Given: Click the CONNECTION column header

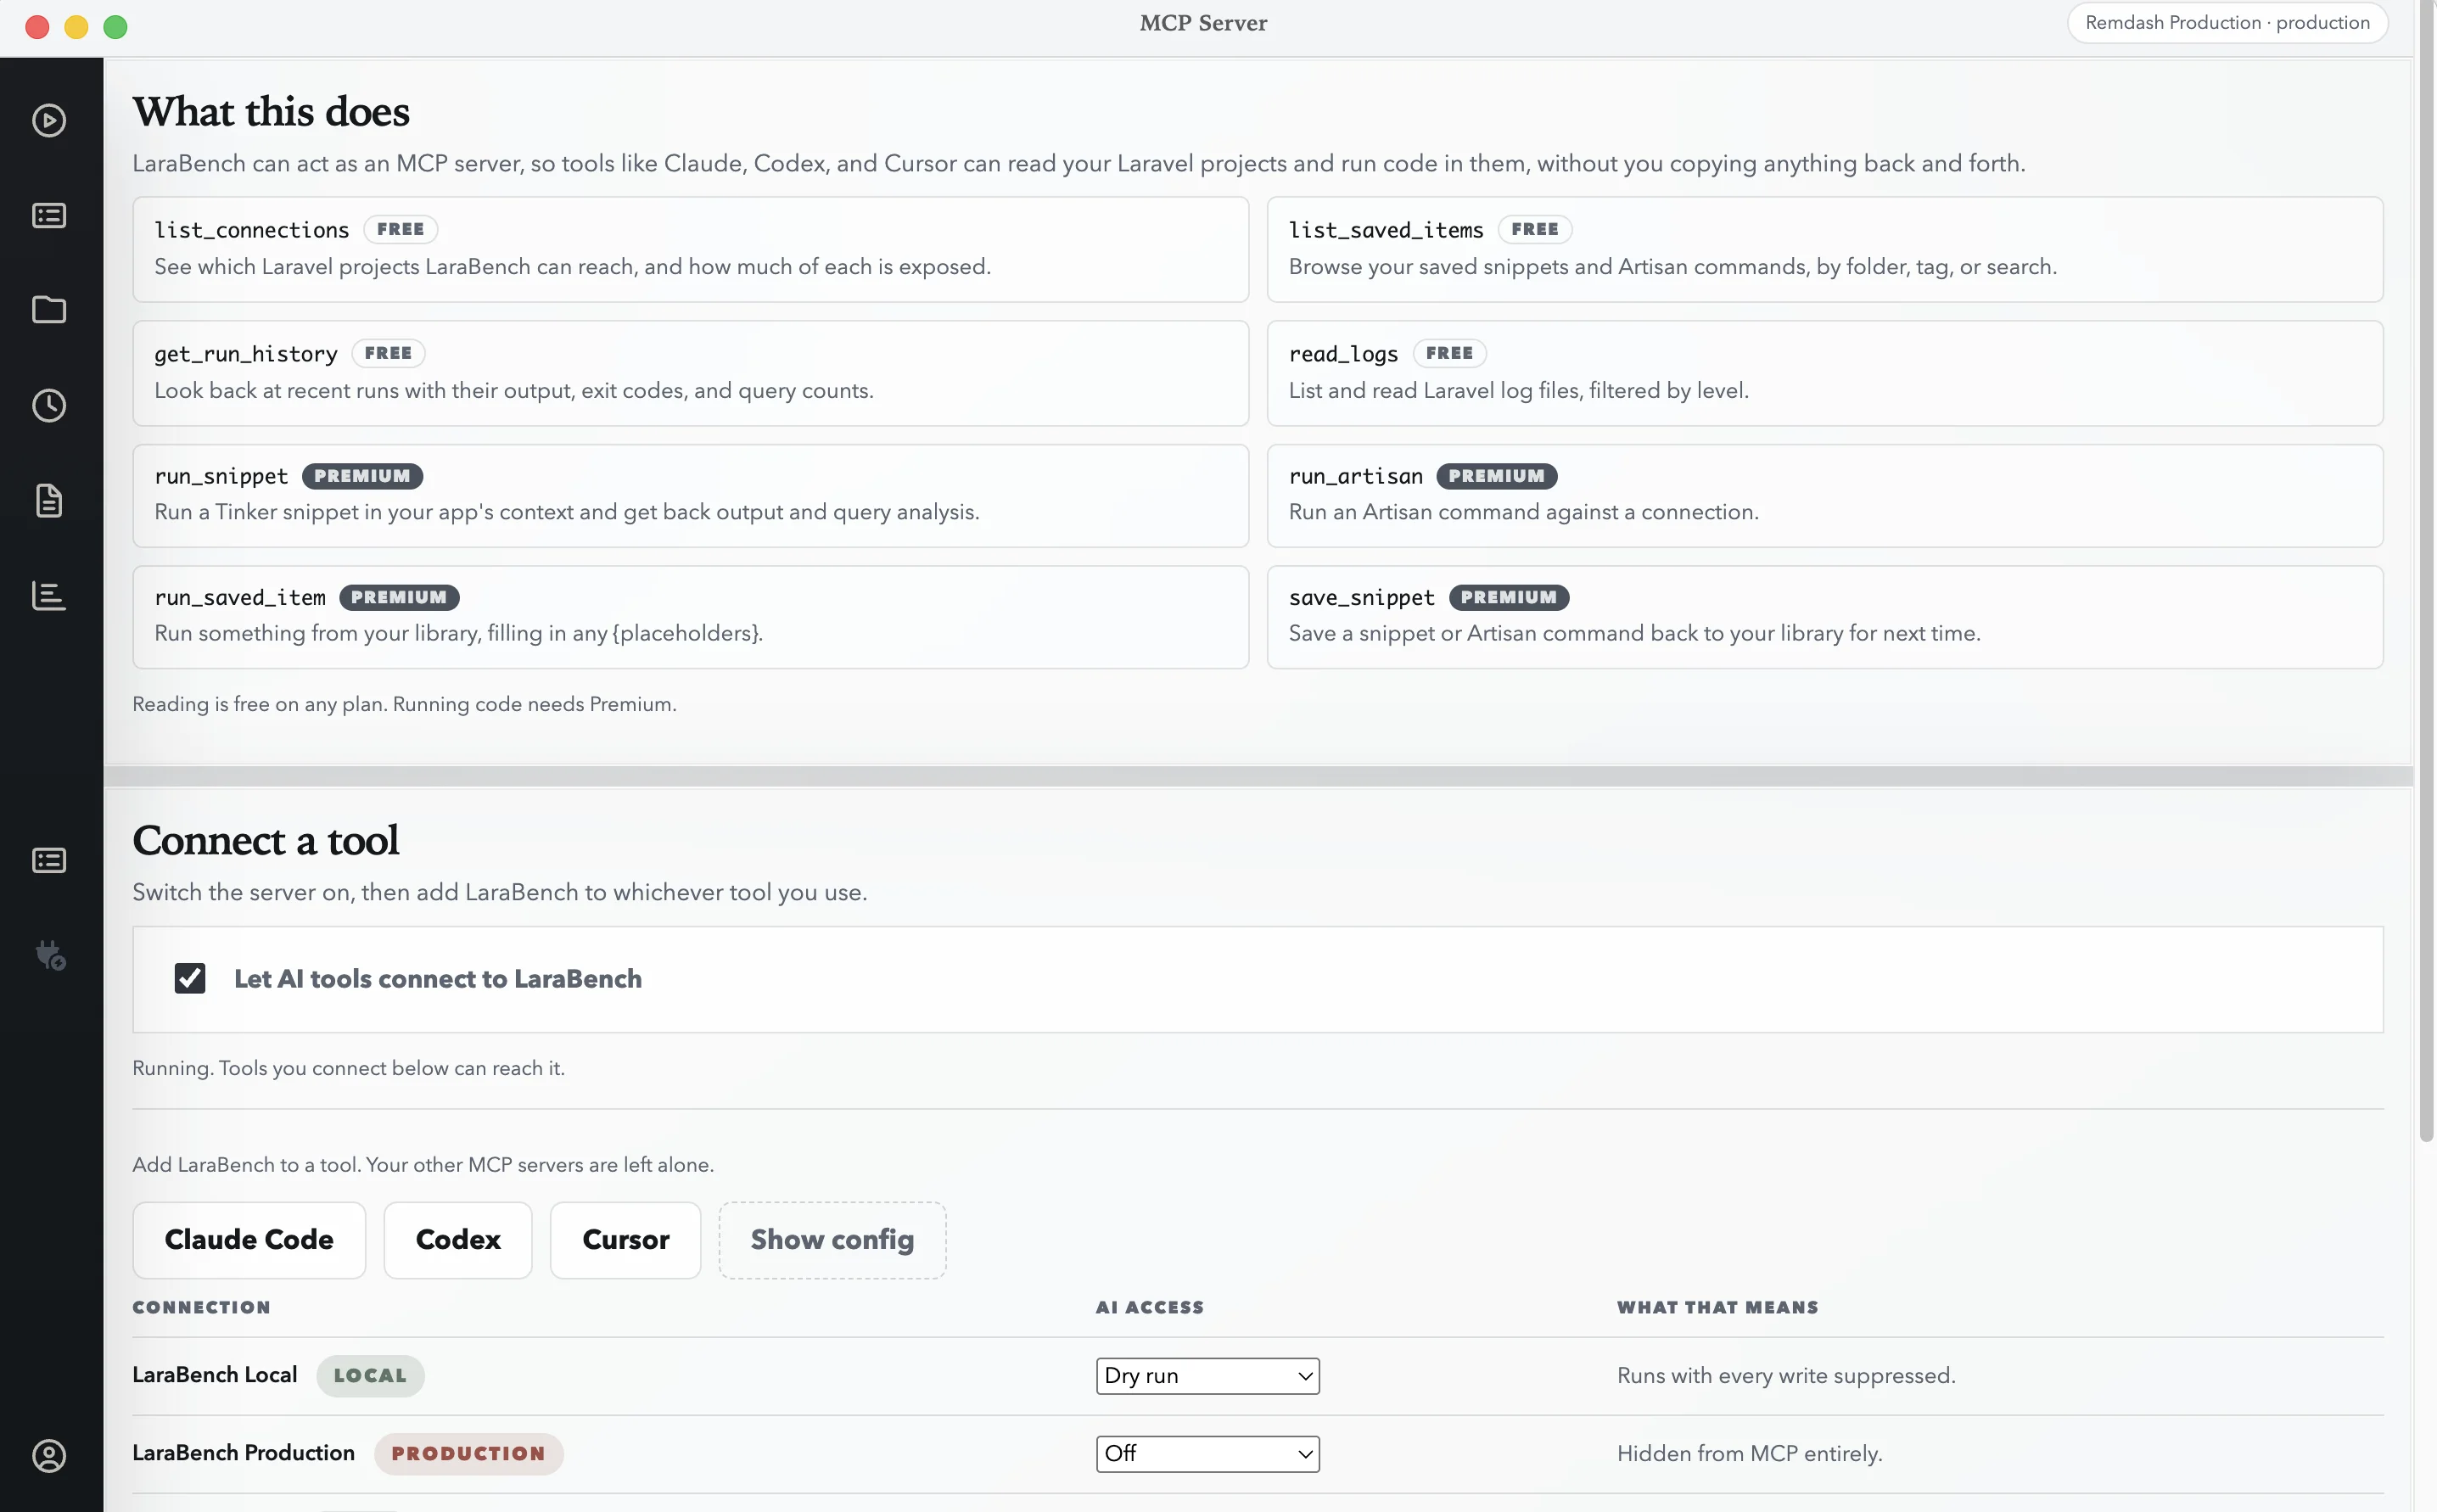Looking at the screenshot, I should click(201, 1308).
